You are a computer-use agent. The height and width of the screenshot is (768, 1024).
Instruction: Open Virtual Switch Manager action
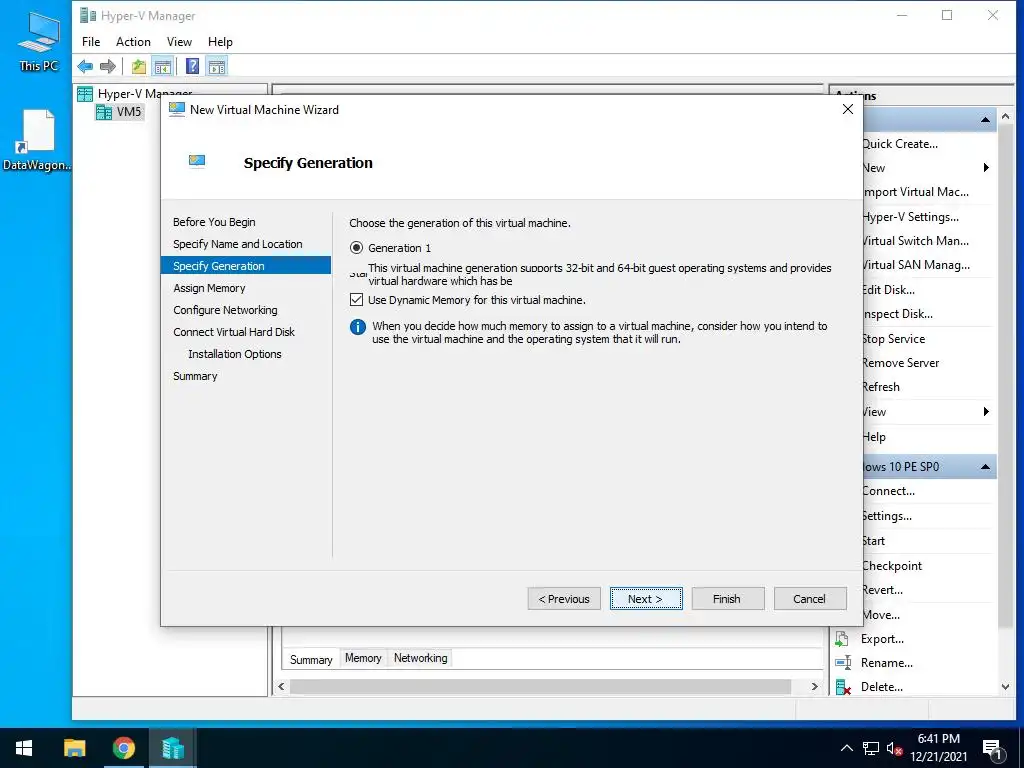pyautogui.click(x=915, y=241)
